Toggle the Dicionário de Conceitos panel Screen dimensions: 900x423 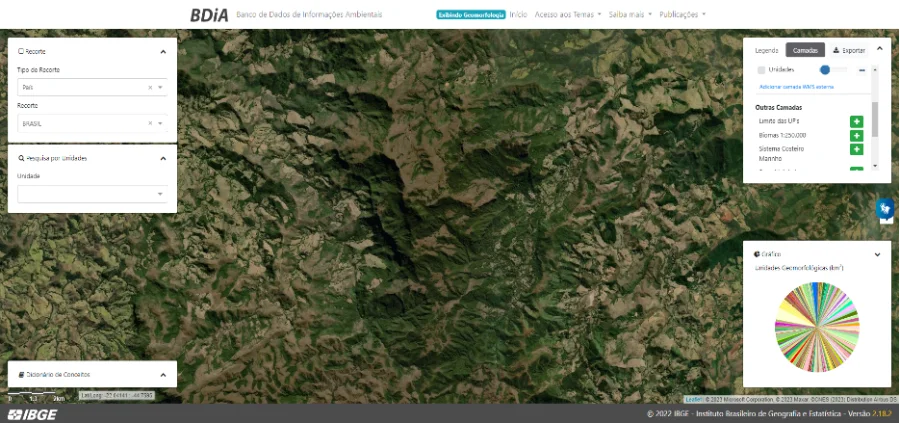click(x=163, y=375)
